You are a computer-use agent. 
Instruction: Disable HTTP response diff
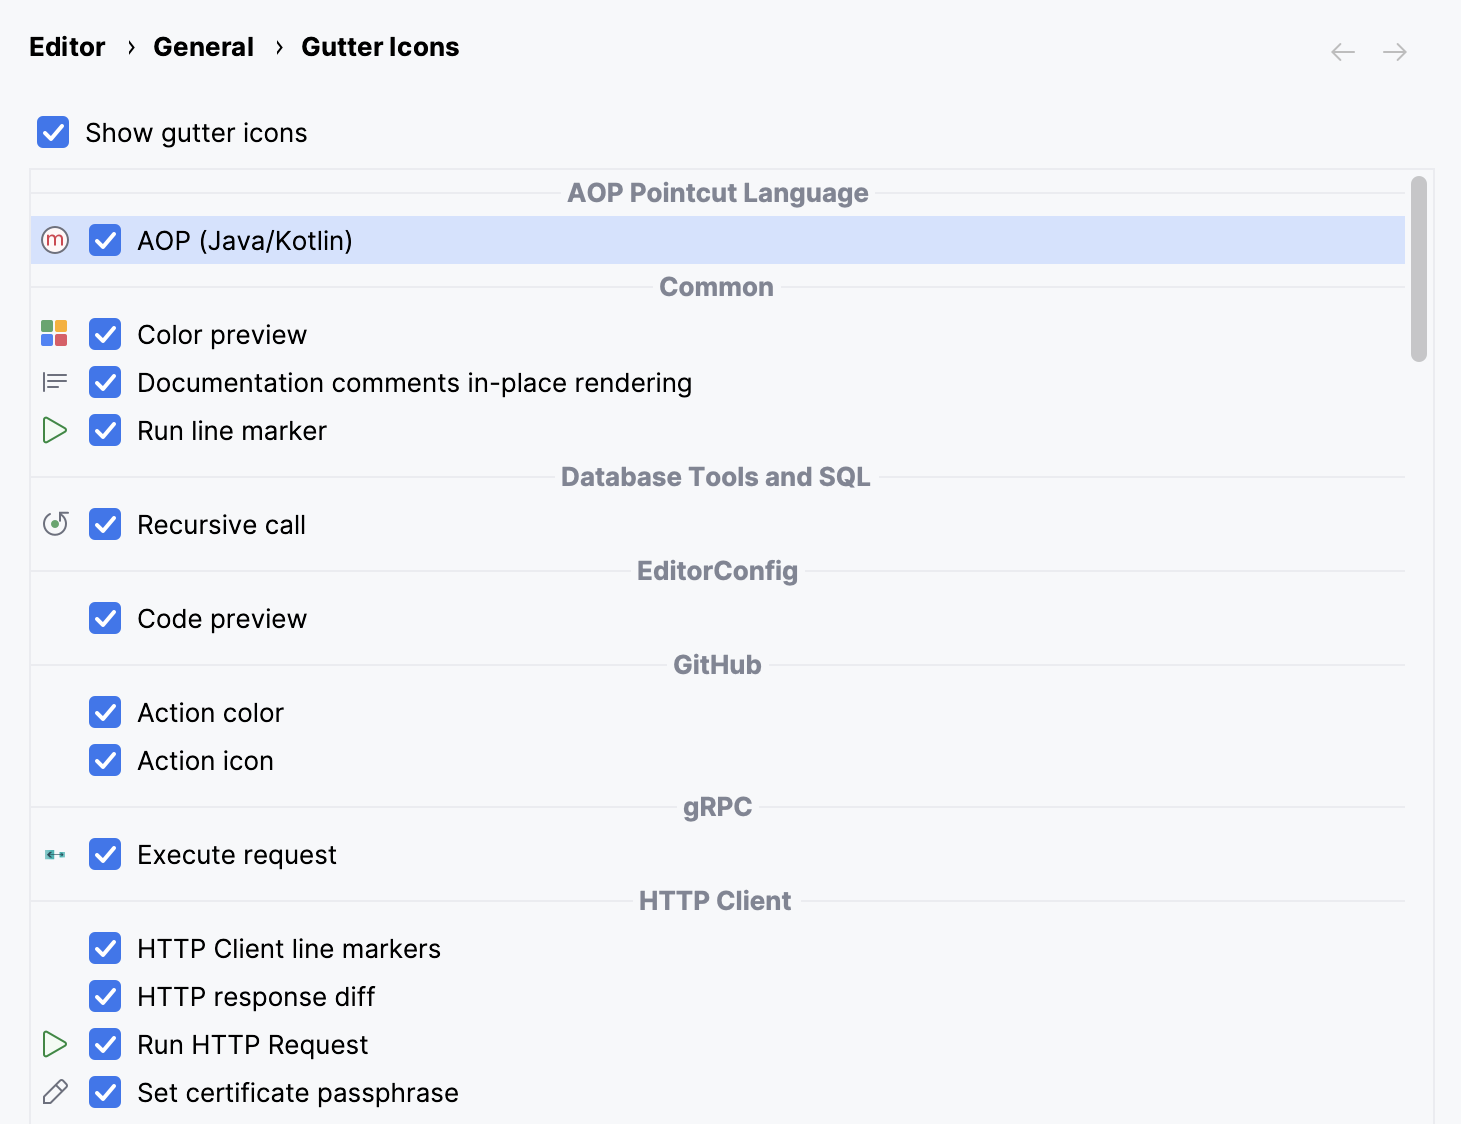105,996
